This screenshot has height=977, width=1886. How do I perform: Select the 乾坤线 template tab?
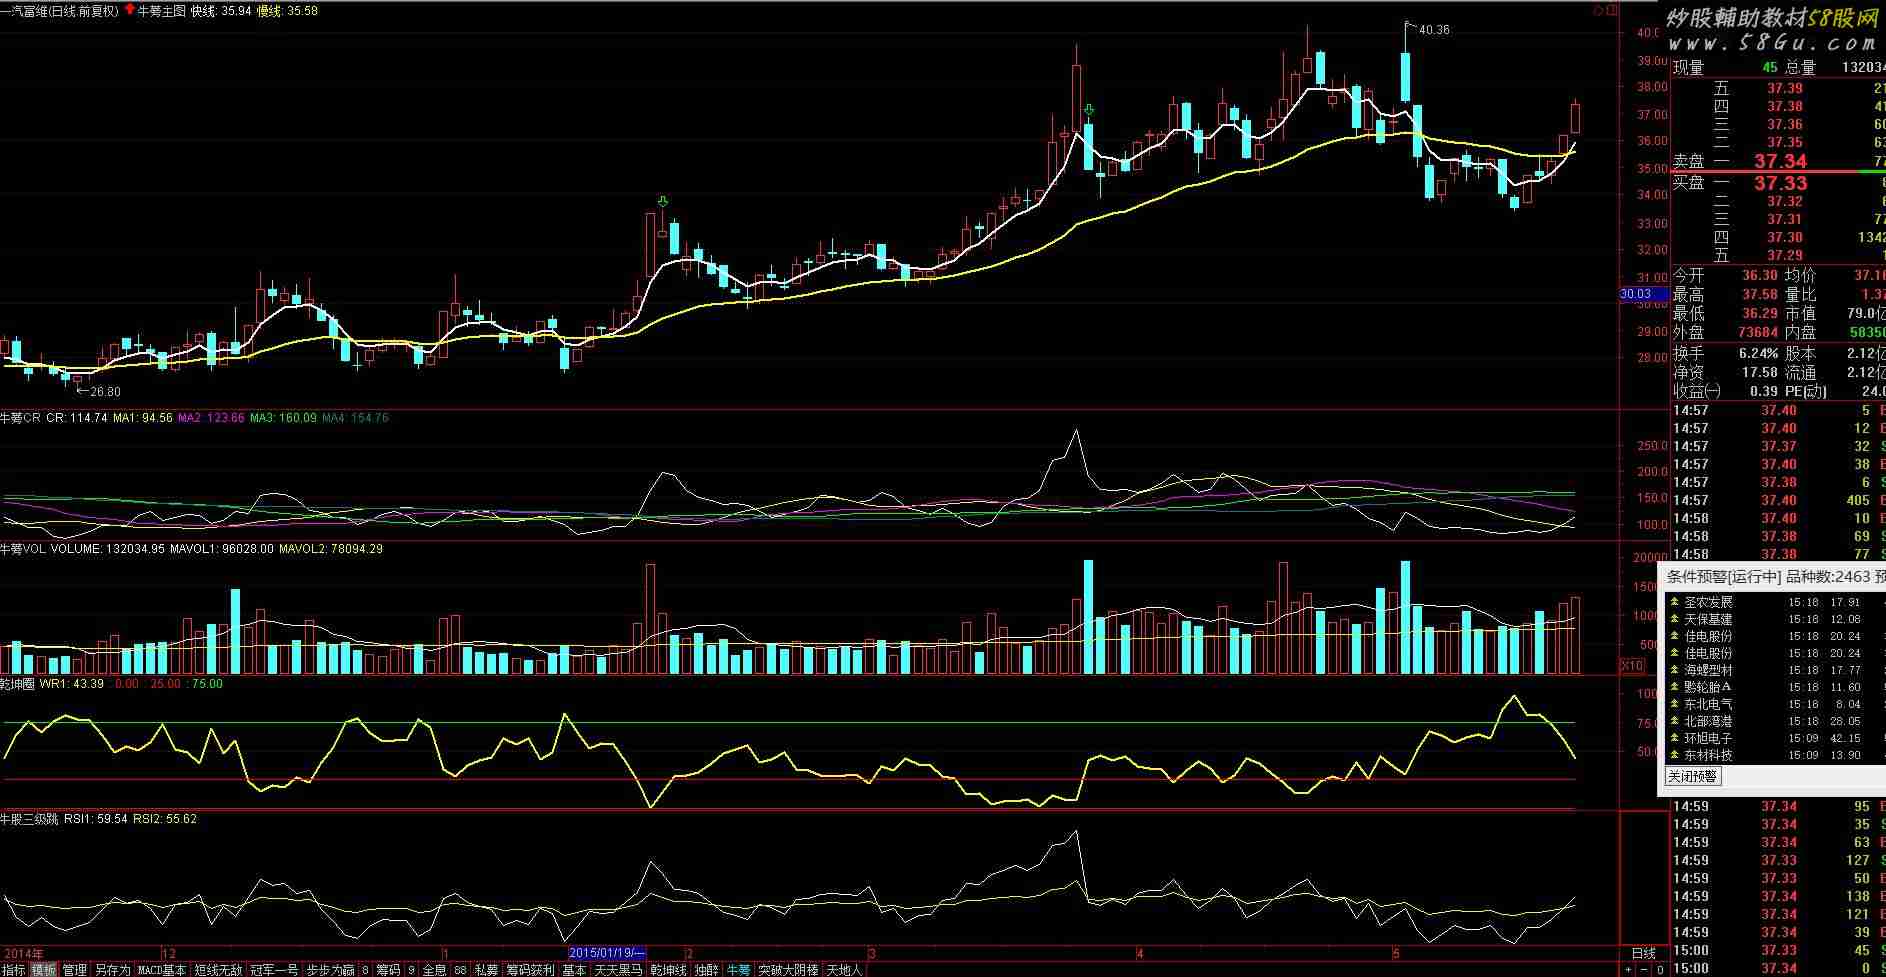point(669,969)
